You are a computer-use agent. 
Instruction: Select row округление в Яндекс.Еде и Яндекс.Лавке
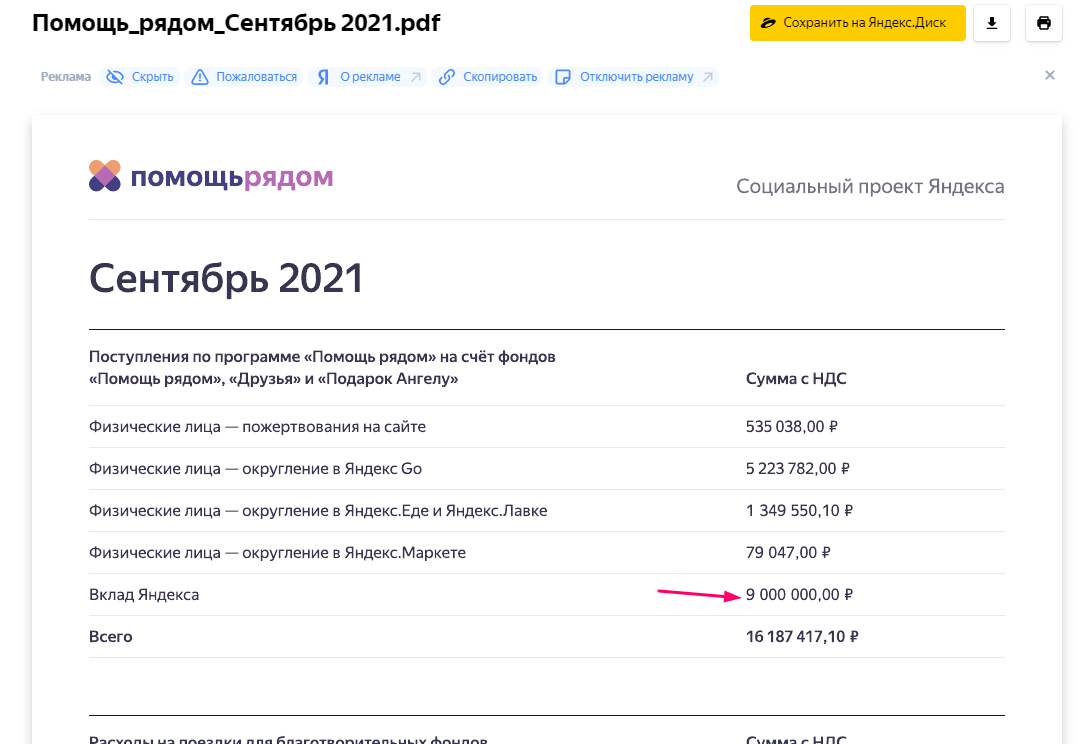click(x=547, y=511)
